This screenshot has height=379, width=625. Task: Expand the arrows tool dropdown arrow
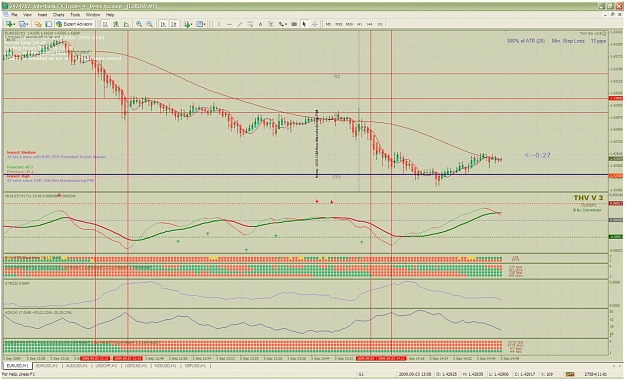286,24
